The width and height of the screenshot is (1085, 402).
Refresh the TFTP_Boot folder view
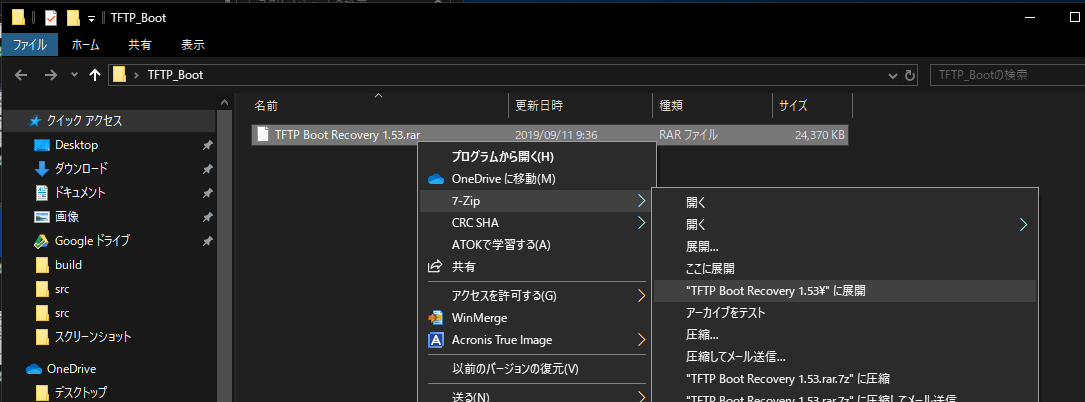[x=911, y=75]
